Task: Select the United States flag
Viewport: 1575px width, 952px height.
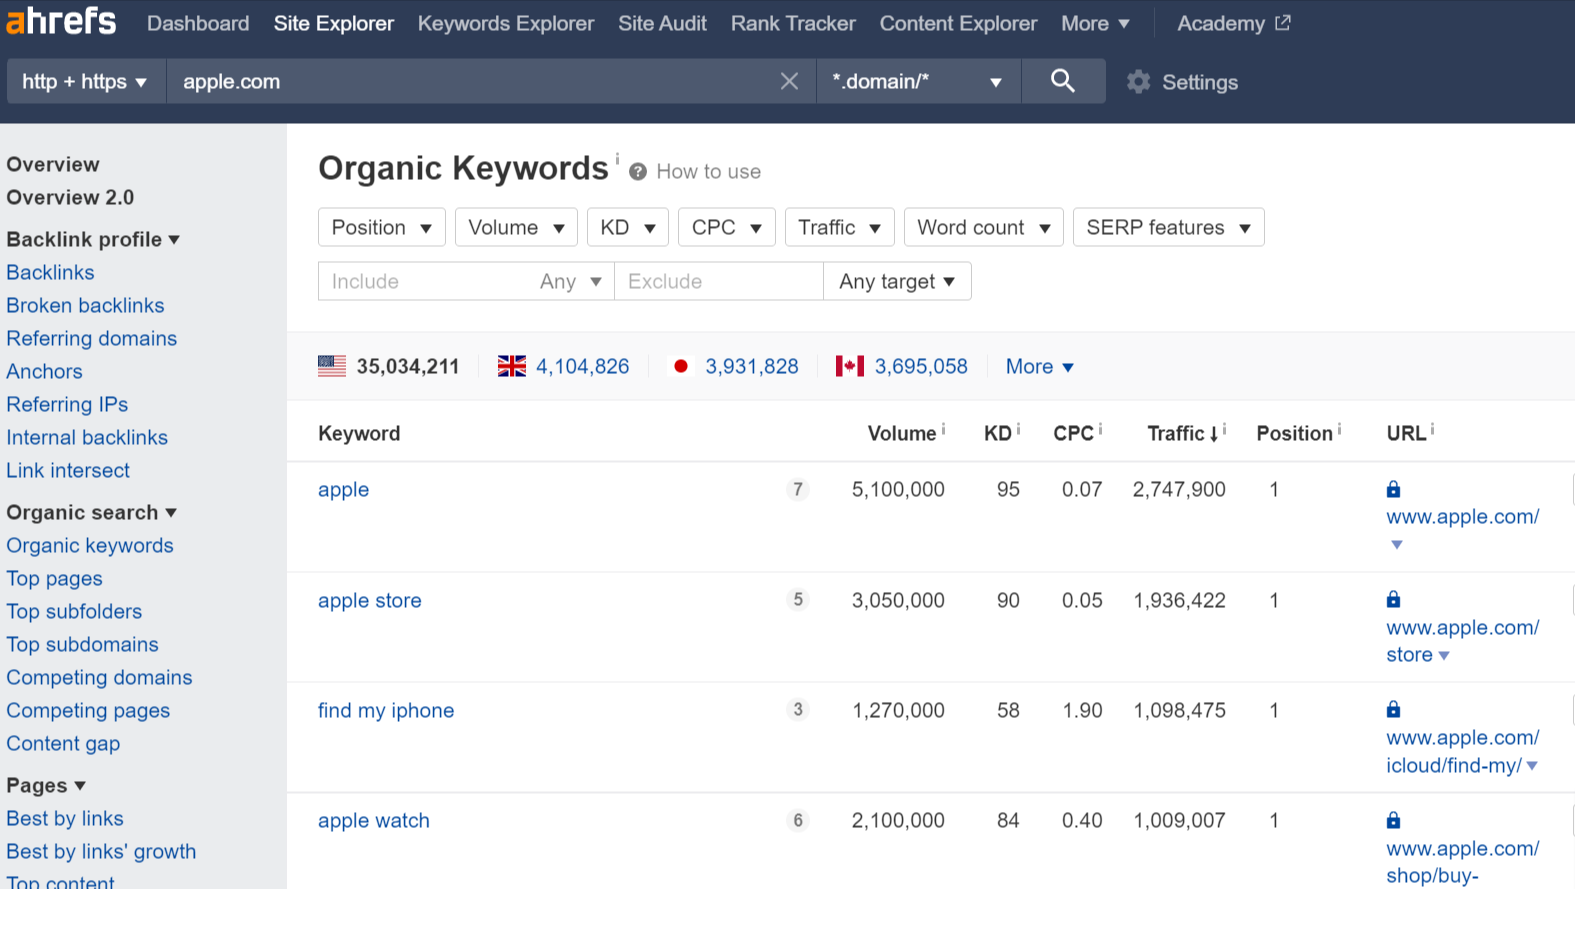Action: pyautogui.click(x=332, y=366)
